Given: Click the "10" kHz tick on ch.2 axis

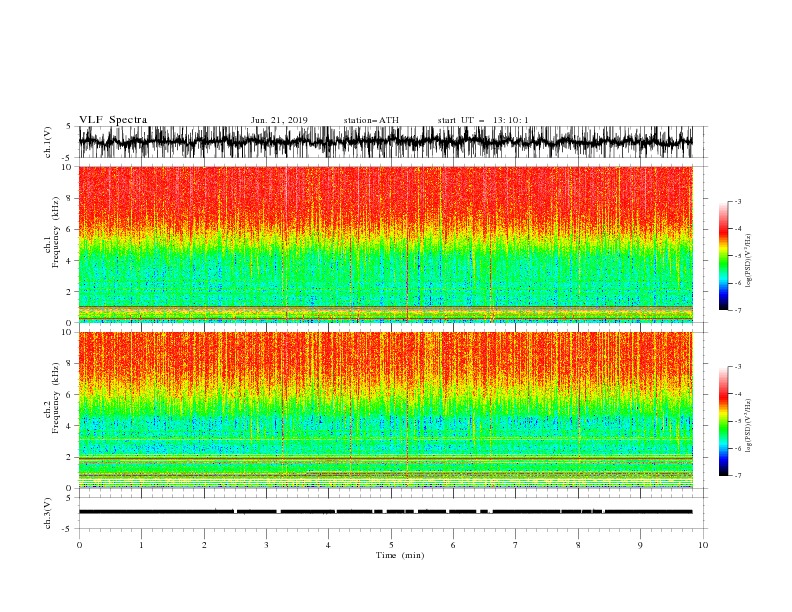Looking at the screenshot, I should [68, 332].
